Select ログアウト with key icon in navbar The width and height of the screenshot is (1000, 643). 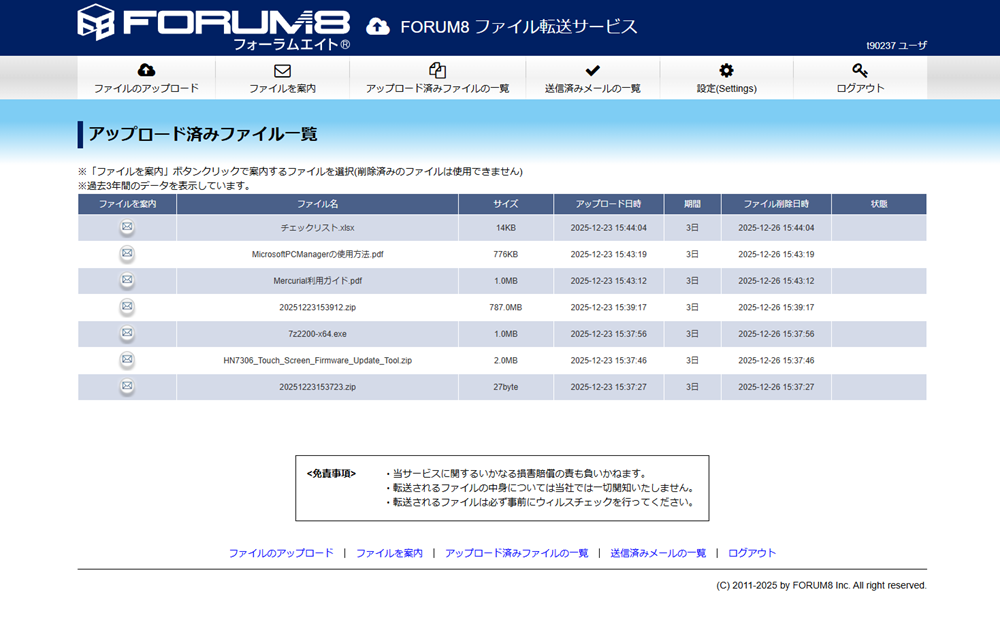(x=860, y=78)
